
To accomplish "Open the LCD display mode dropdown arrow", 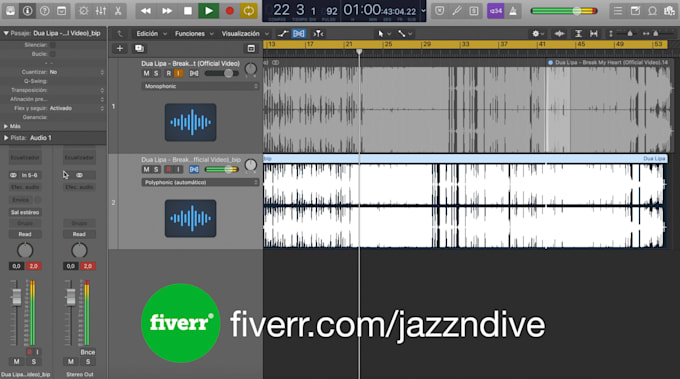I will coord(423,11).
